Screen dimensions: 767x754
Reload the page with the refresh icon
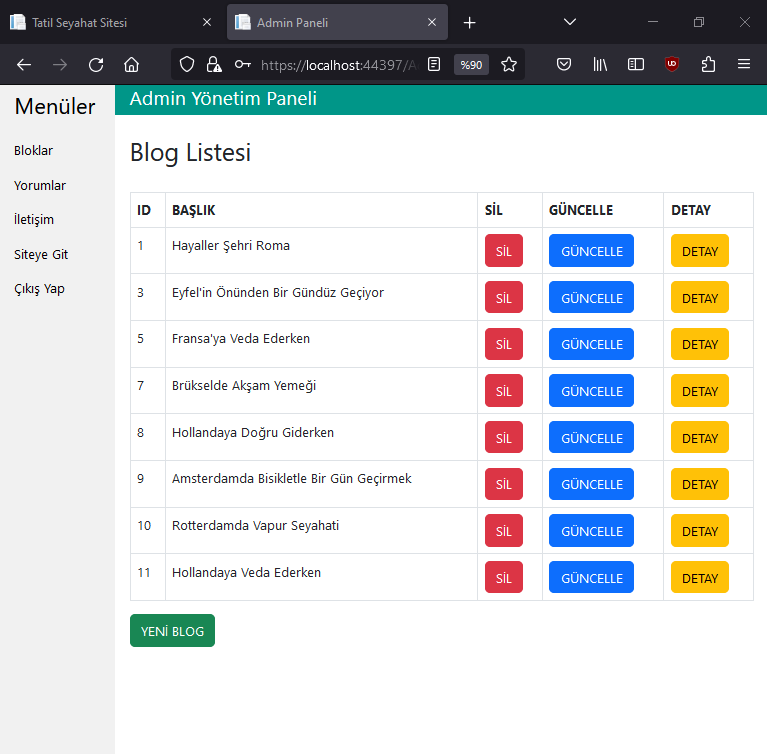[96, 65]
